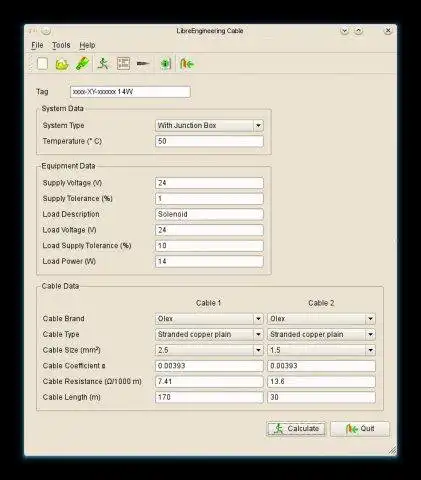This screenshot has width=421, height=480.
Task: Click the Load Voltage (V) field
Action: point(209,230)
